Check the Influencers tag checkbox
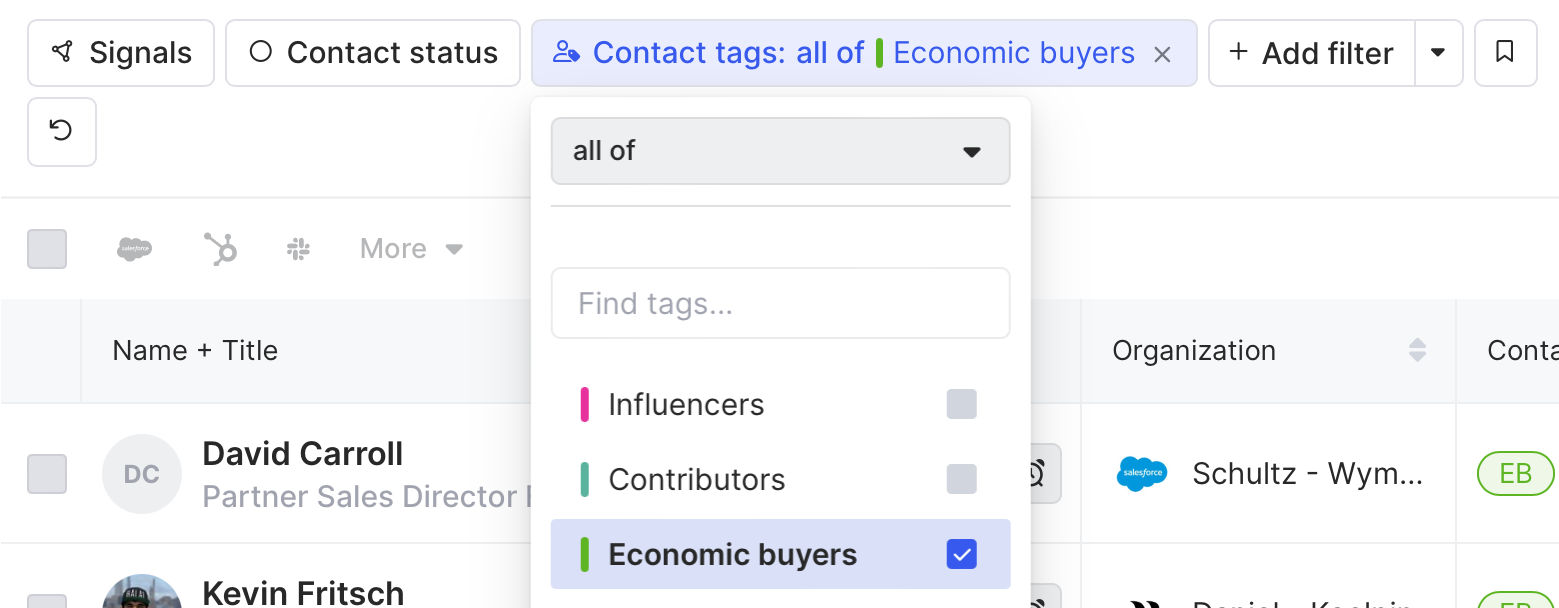Viewport: 1559px width, 608px height. click(961, 404)
